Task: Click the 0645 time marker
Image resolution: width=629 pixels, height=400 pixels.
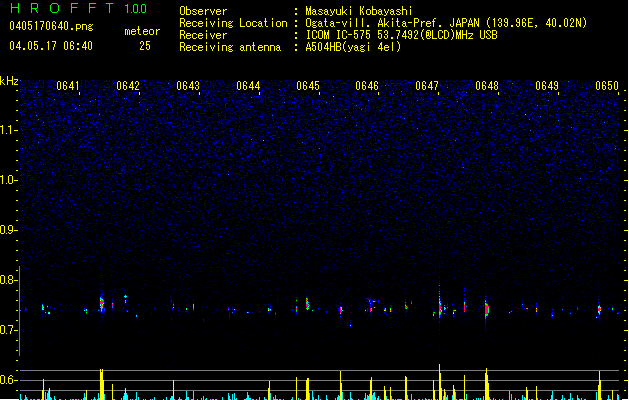Action: tap(308, 86)
